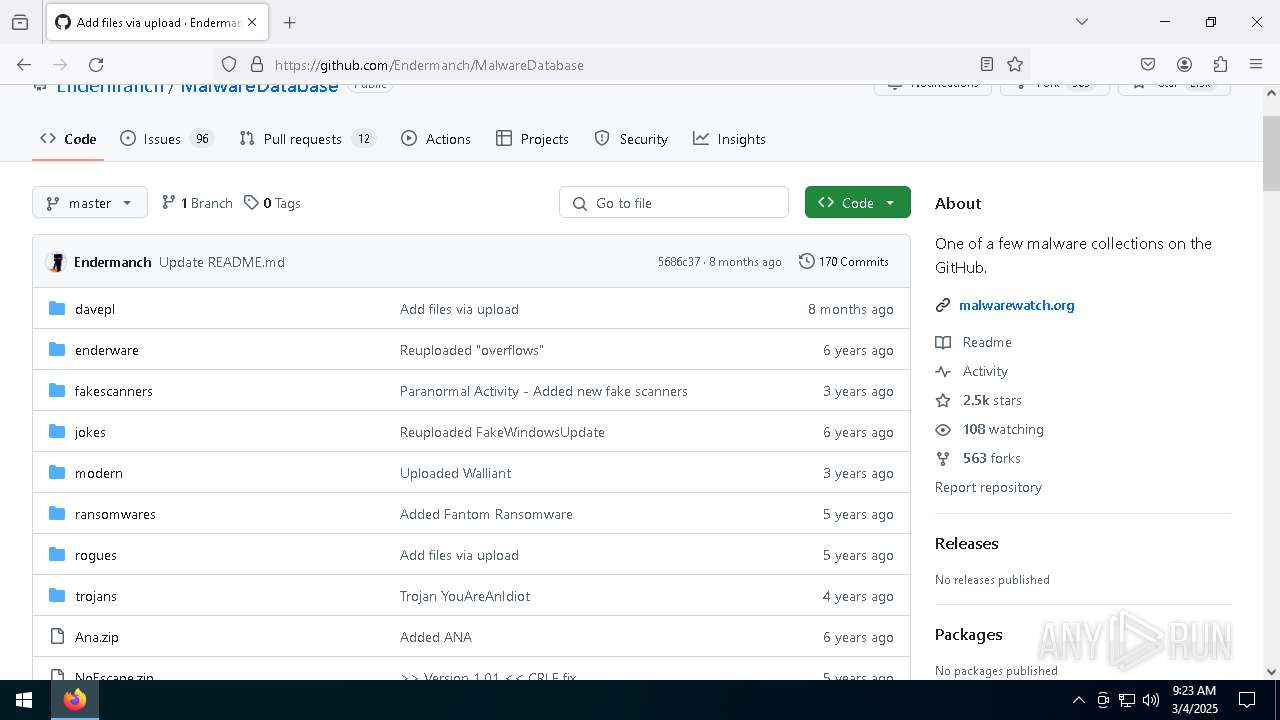Switch to the Actions tab
1280x720 pixels.
pyautogui.click(x=436, y=139)
